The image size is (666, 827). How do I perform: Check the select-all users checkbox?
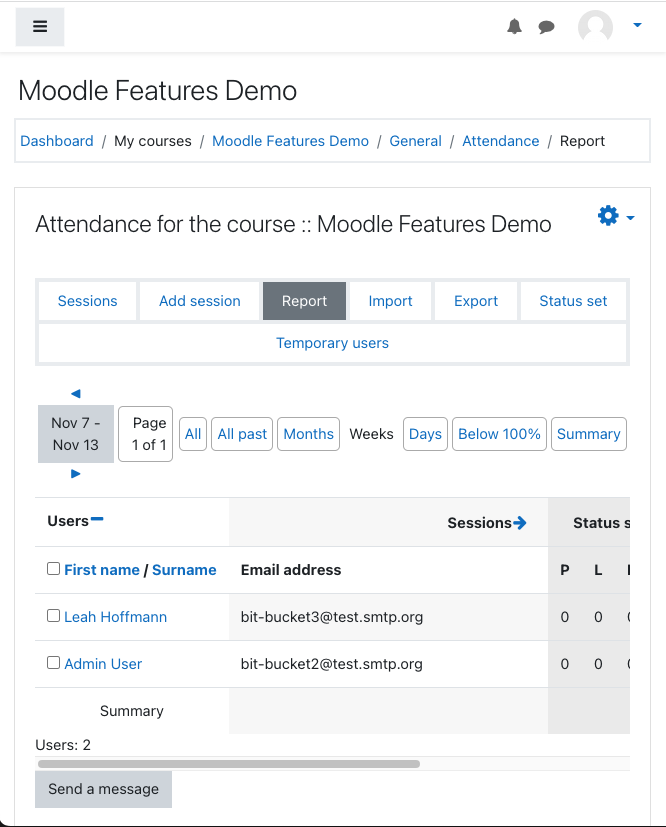tap(53, 568)
